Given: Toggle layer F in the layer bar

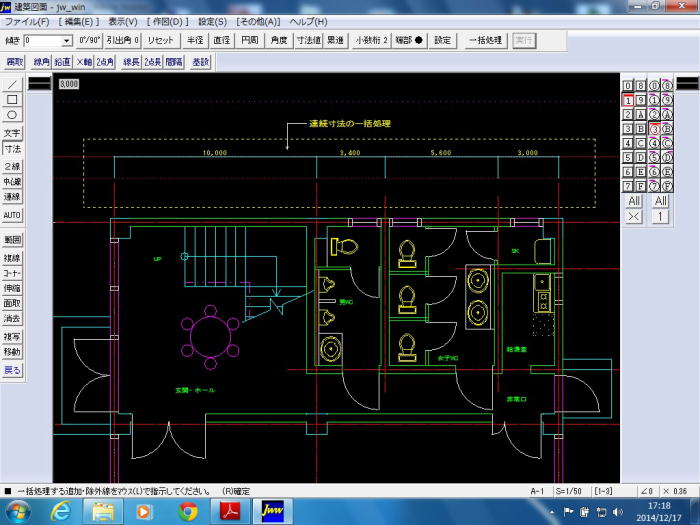Looking at the screenshot, I should (x=641, y=186).
